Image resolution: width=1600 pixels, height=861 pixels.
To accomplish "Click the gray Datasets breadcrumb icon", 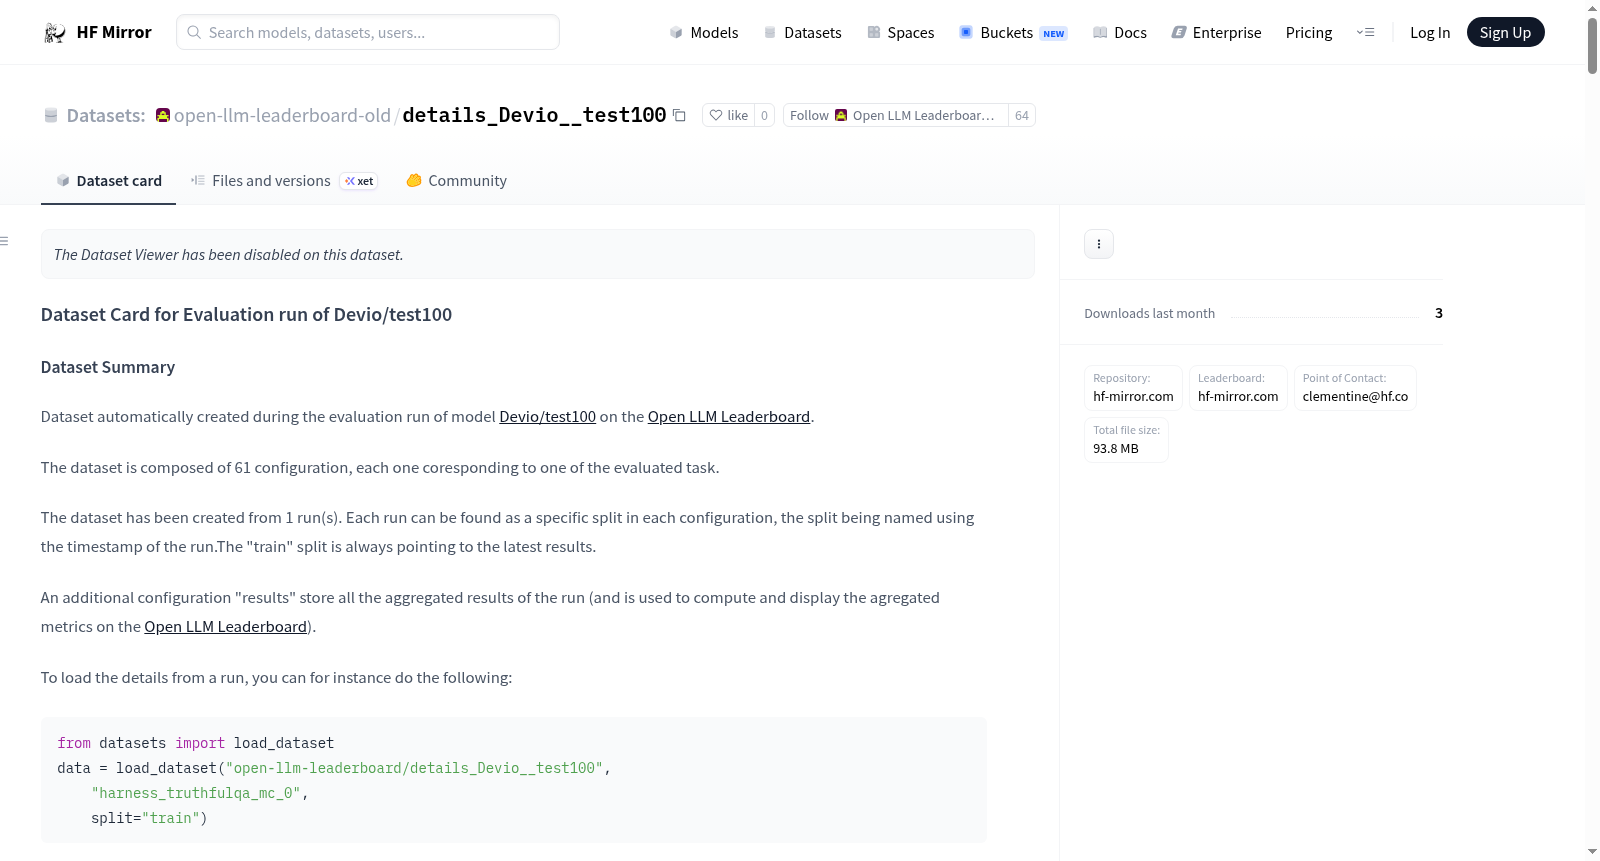I will [x=51, y=115].
